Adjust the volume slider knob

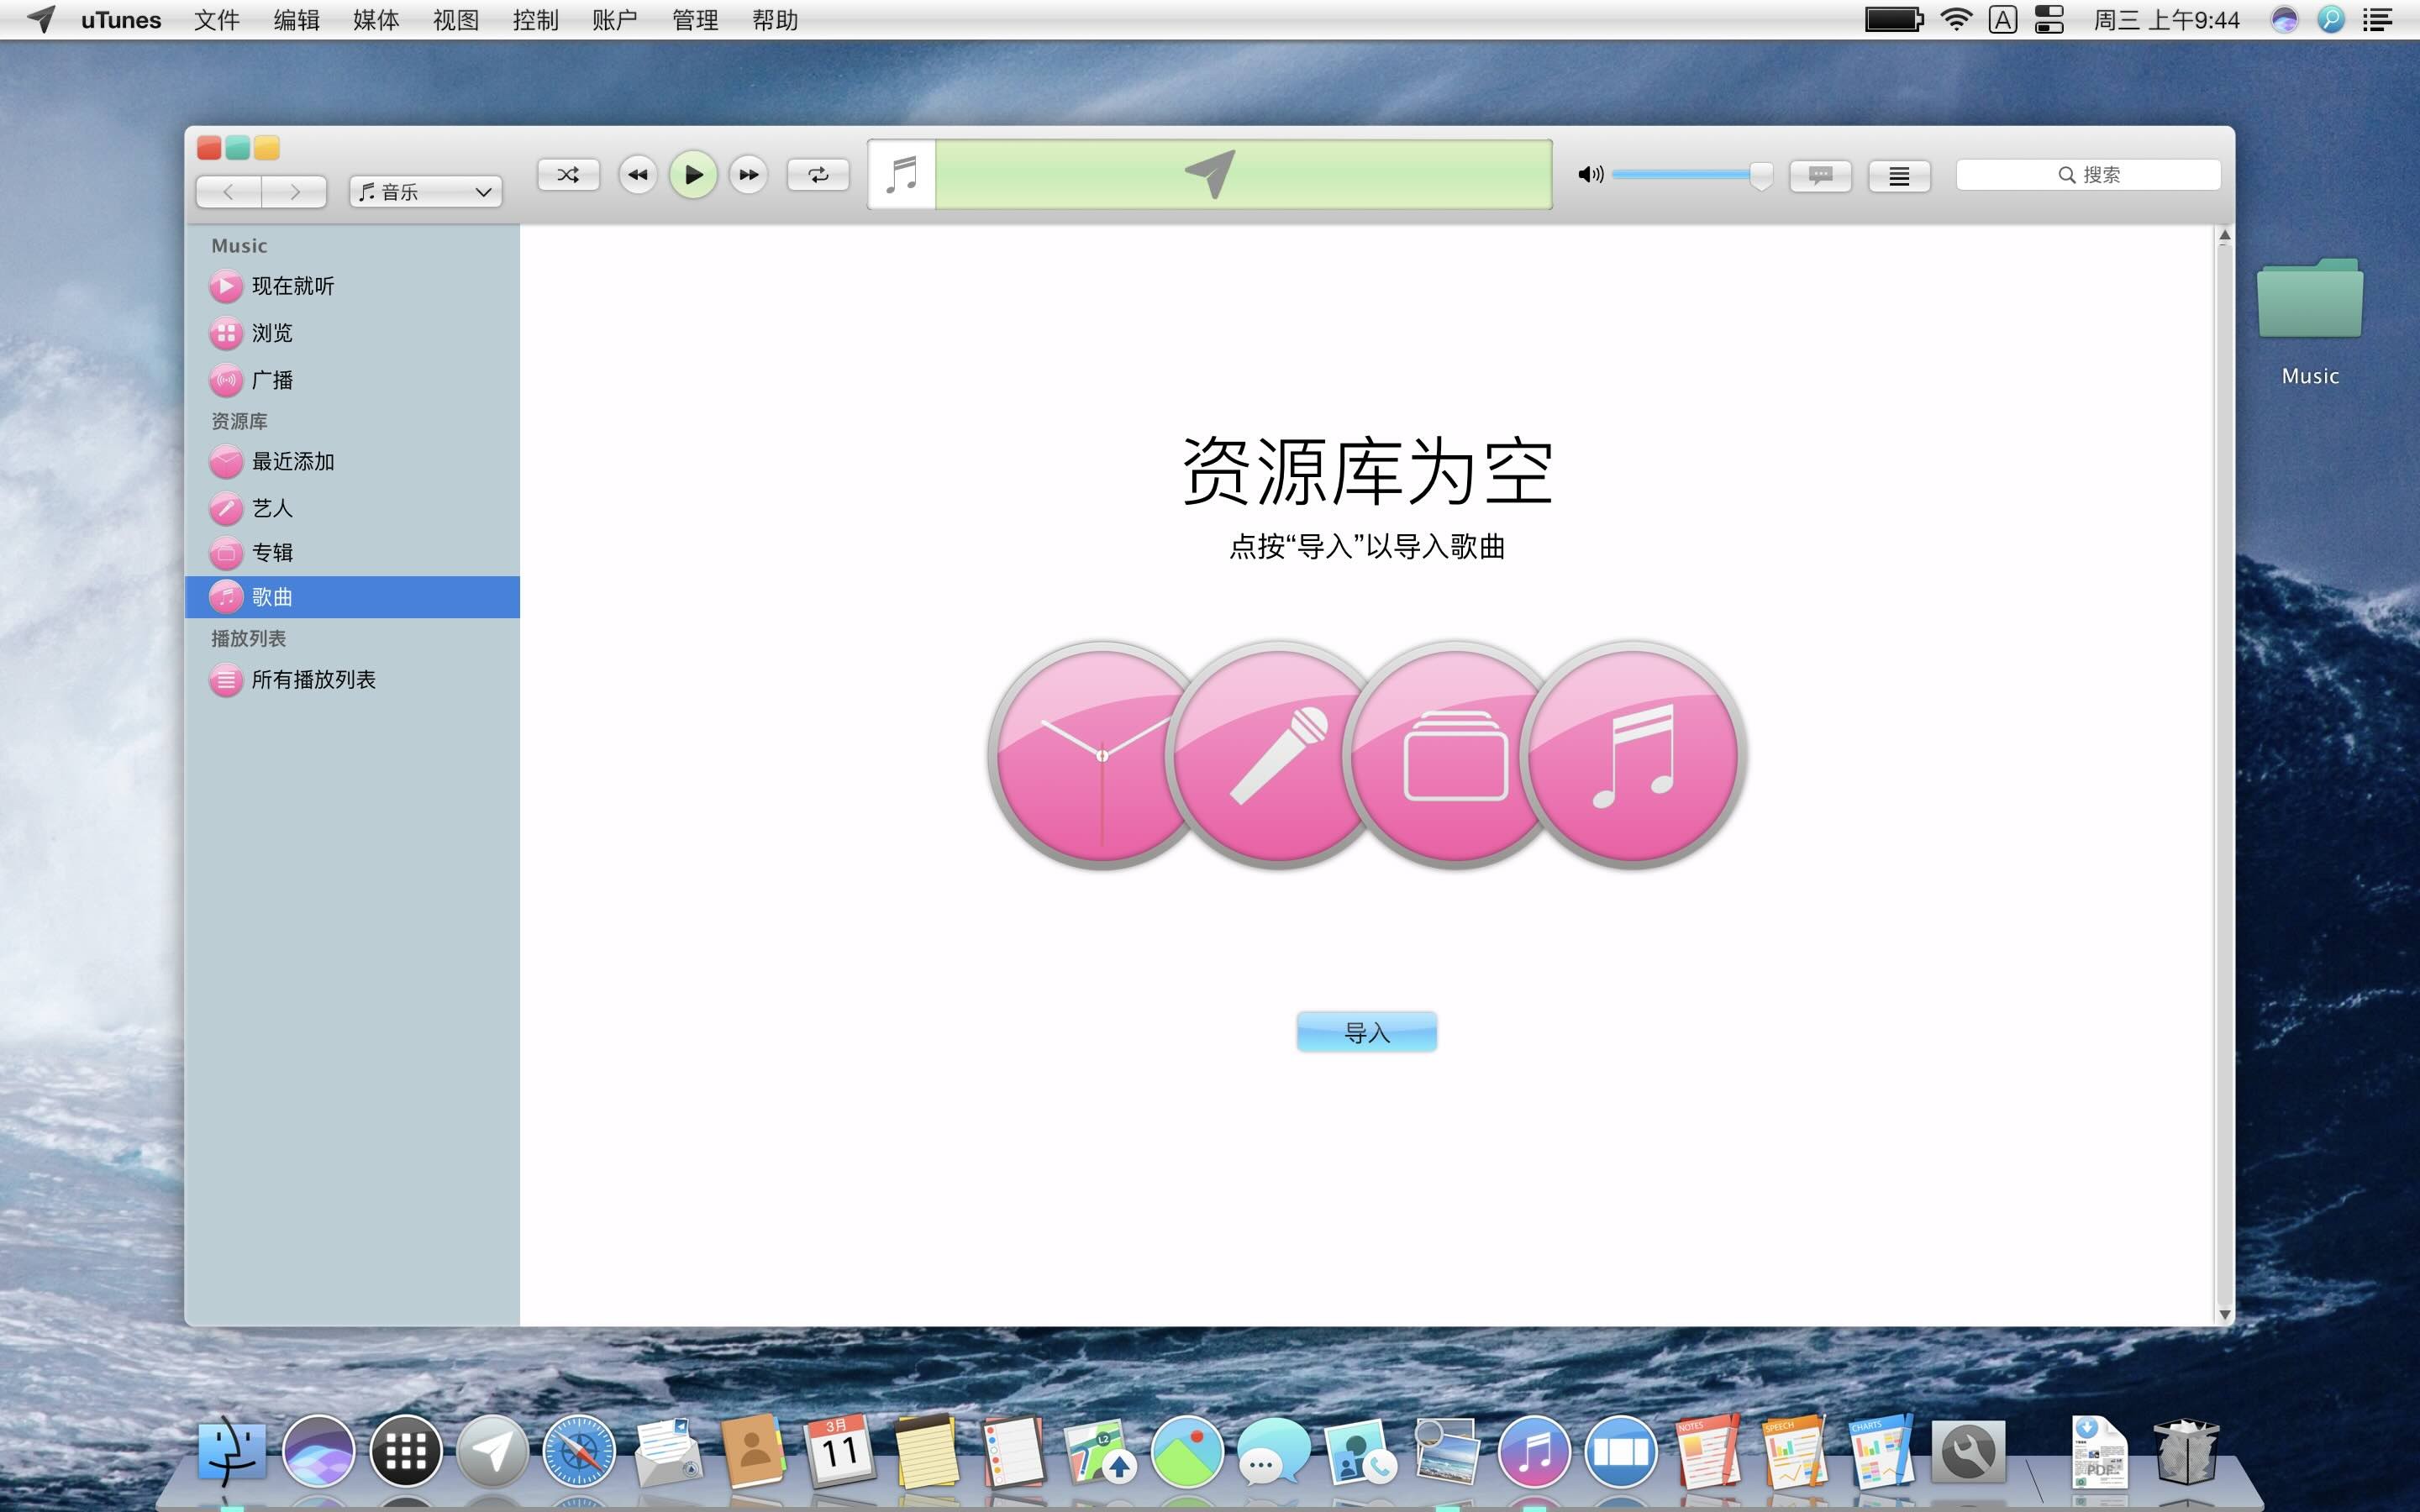(x=1761, y=176)
